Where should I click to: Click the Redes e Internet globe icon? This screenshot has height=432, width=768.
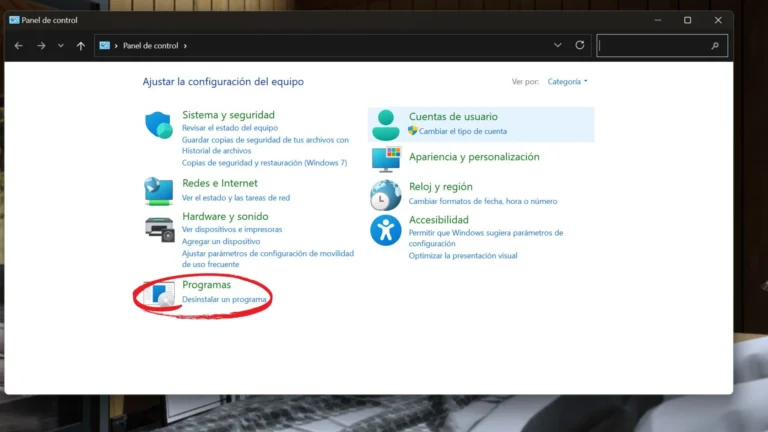point(159,191)
